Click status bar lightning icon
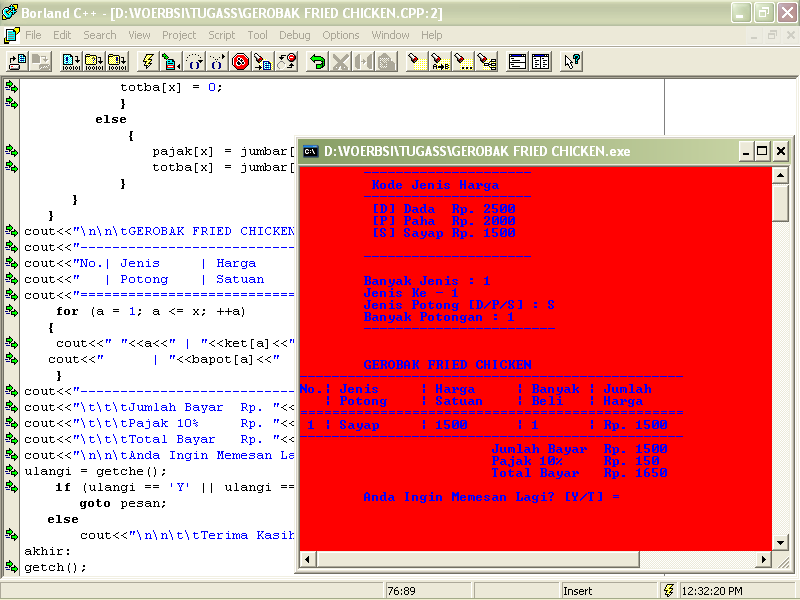Screen dimensions: 800x600 point(668,591)
